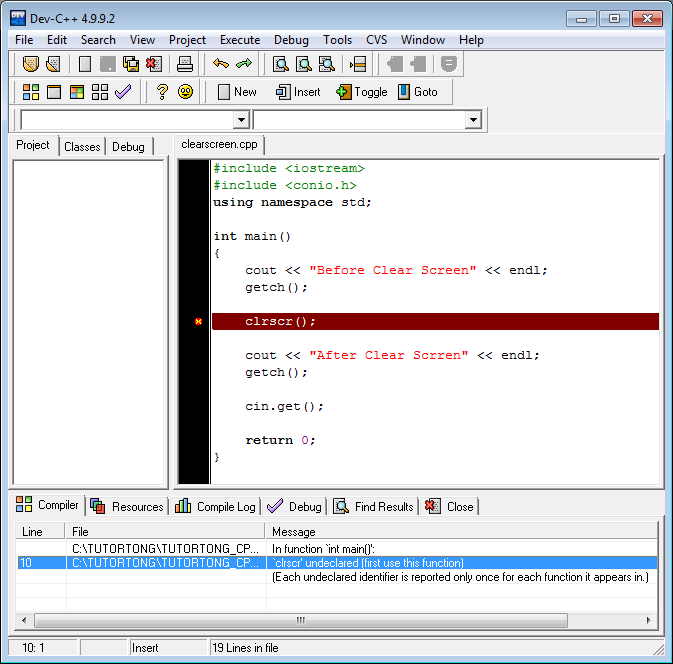The width and height of the screenshot is (673, 664).
Task: Open the Tools menu
Action: [x=337, y=40]
